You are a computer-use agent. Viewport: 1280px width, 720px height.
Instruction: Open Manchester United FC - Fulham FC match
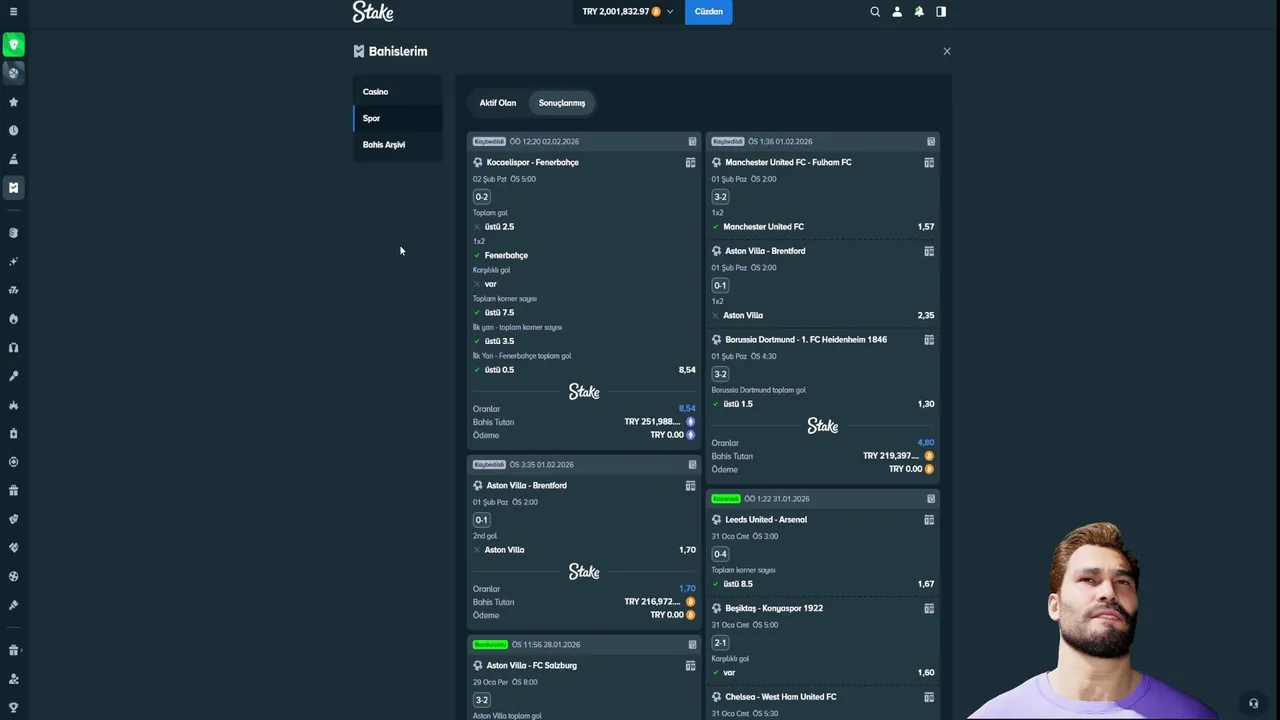tap(788, 162)
